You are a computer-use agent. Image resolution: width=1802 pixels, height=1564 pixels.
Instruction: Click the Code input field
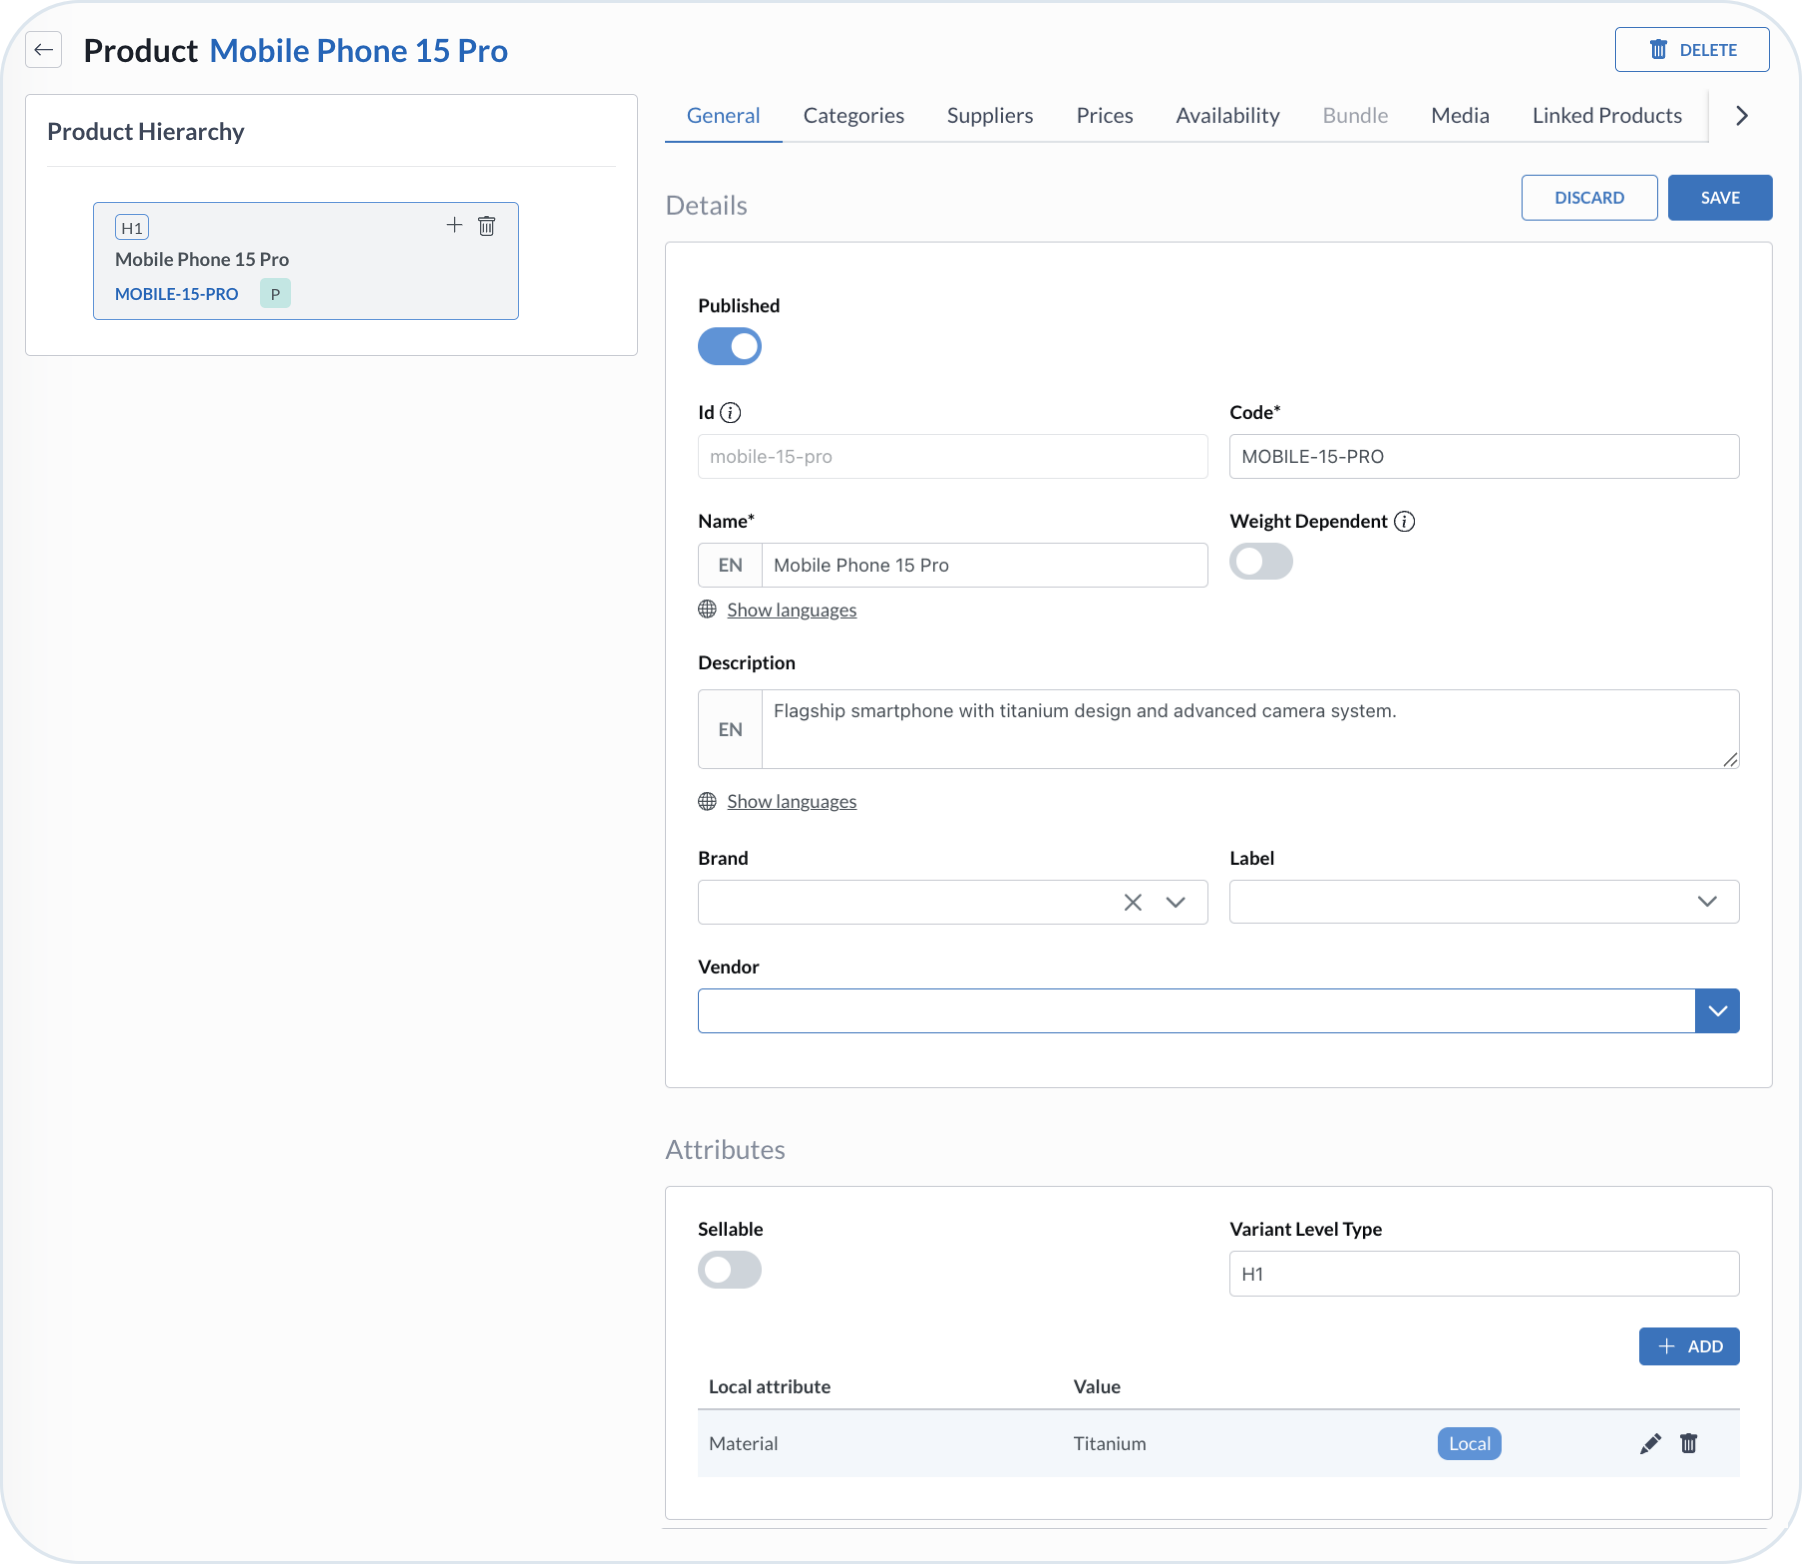click(1484, 457)
